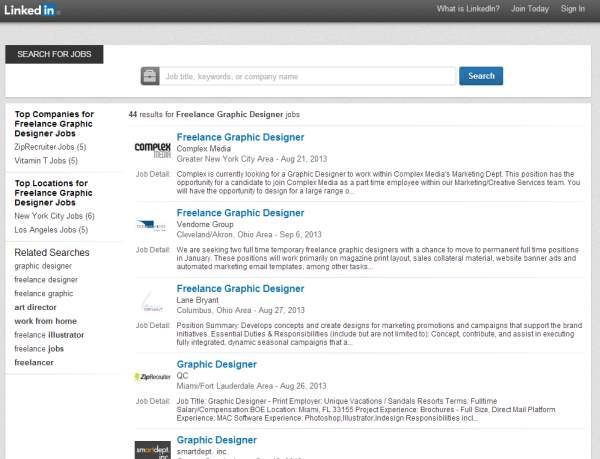Open Graphic Designer job at smartdept inc
This screenshot has width=600, height=459.
pyautogui.click(x=217, y=440)
